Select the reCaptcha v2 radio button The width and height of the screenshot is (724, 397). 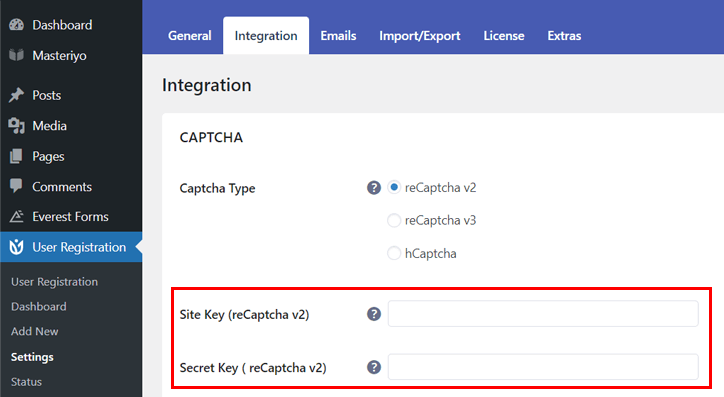(x=394, y=187)
